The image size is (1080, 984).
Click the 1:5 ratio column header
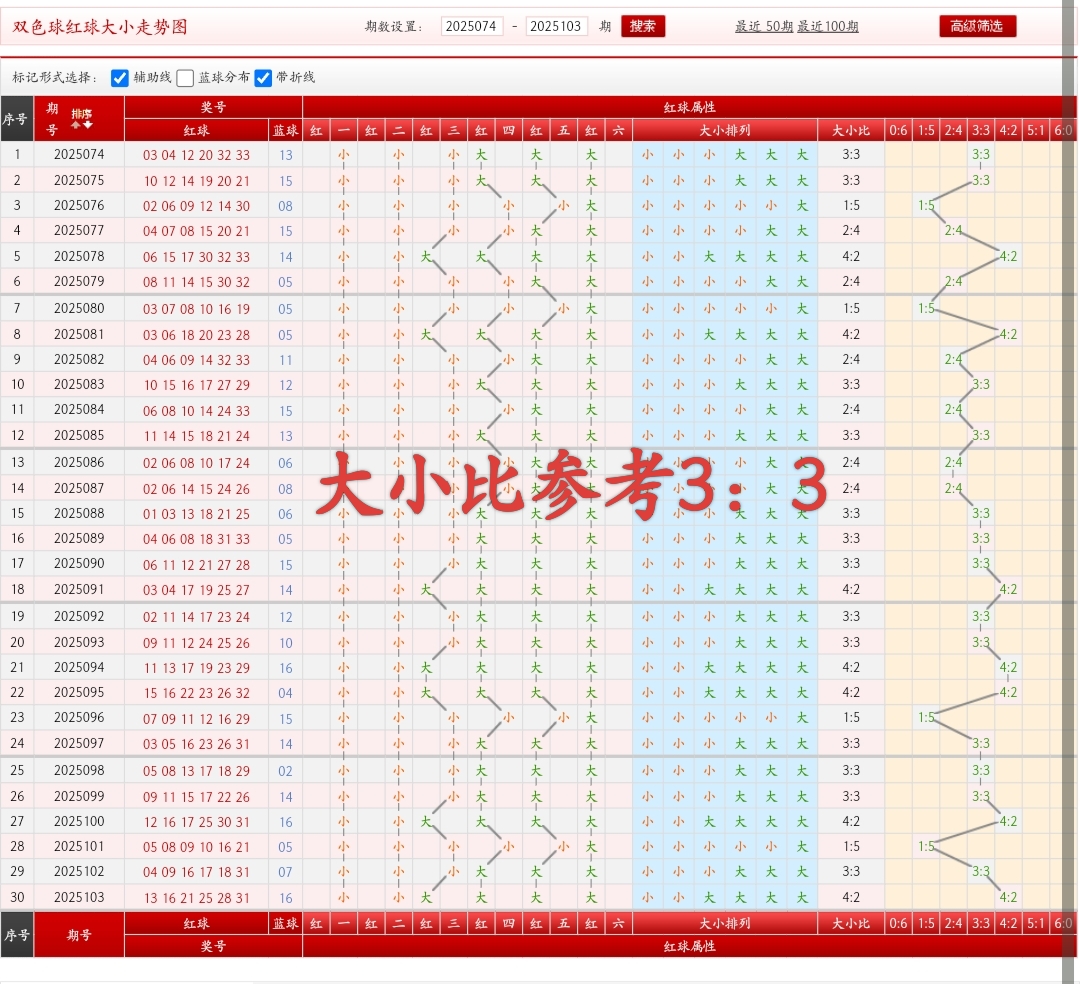pyautogui.click(x=925, y=130)
